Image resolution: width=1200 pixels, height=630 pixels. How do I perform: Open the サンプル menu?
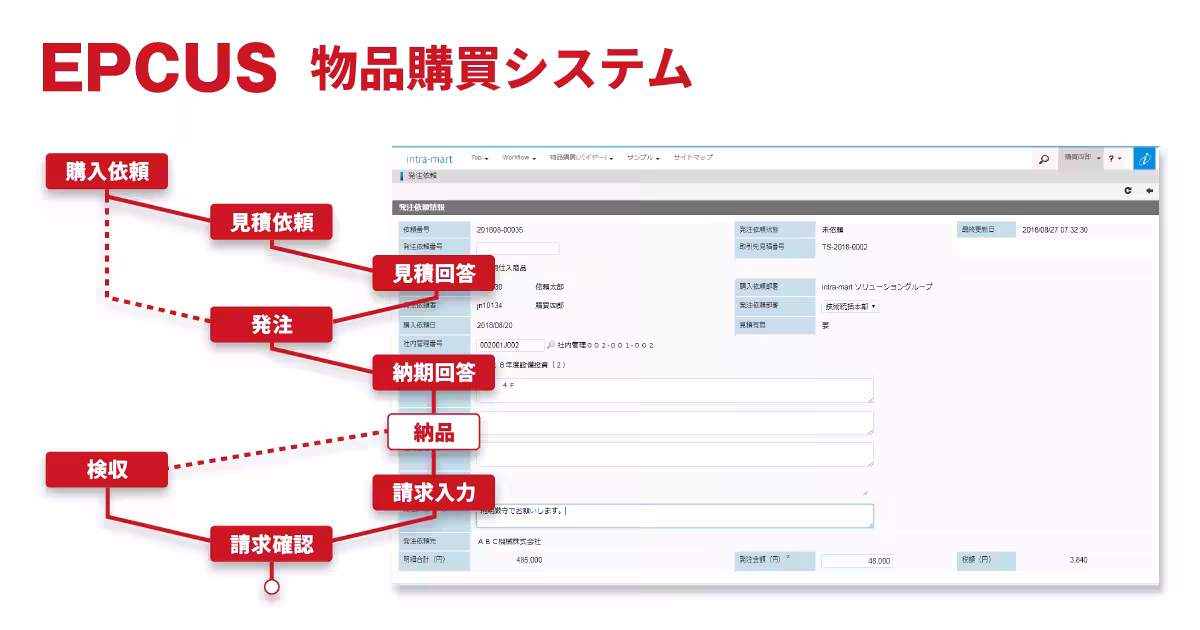[x=643, y=158]
